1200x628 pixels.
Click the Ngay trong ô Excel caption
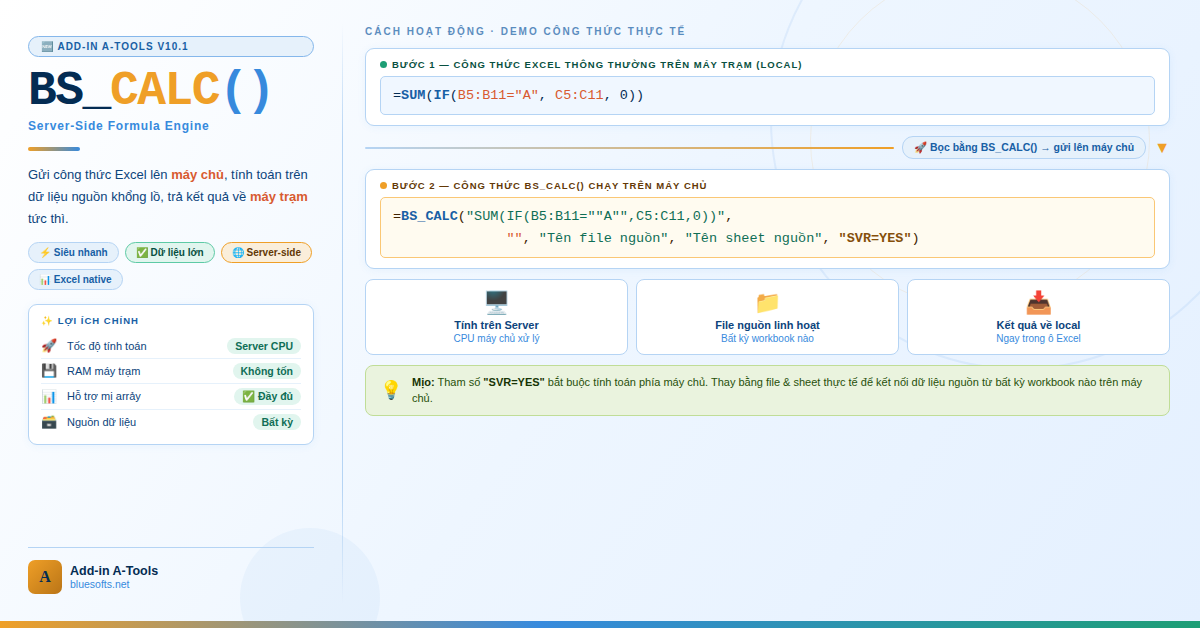(1038, 339)
